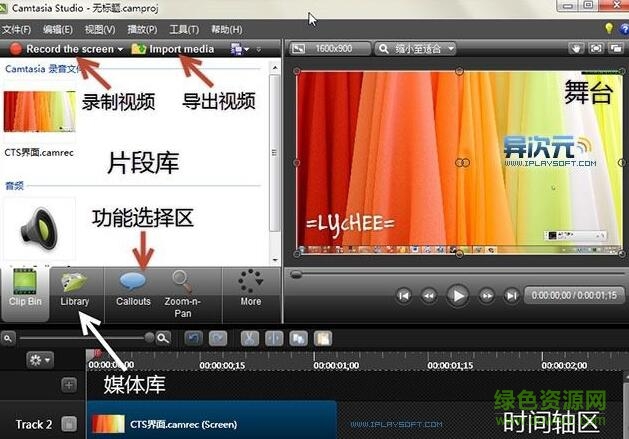Click the clip bin scrollbar down arrow
The height and width of the screenshot is (439, 629).
coord(275,260)
